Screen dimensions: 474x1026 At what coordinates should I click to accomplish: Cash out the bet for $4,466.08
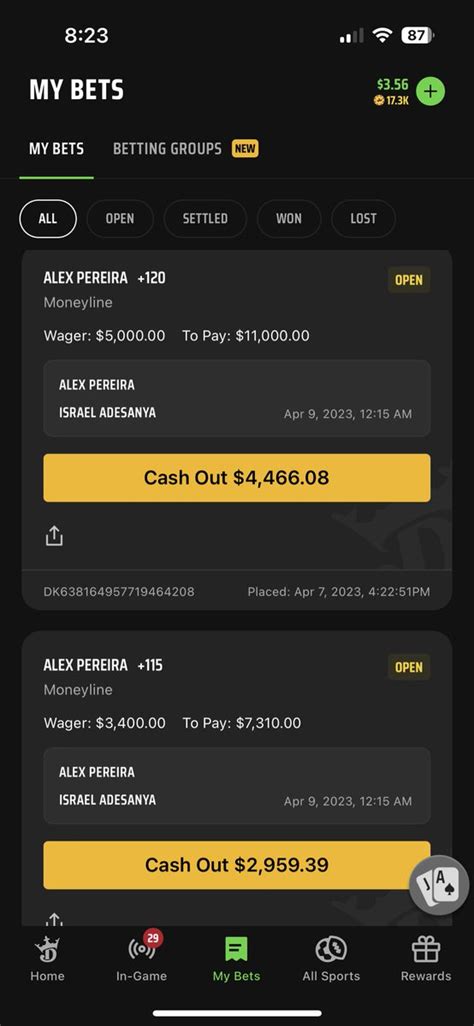coord(237,478)
